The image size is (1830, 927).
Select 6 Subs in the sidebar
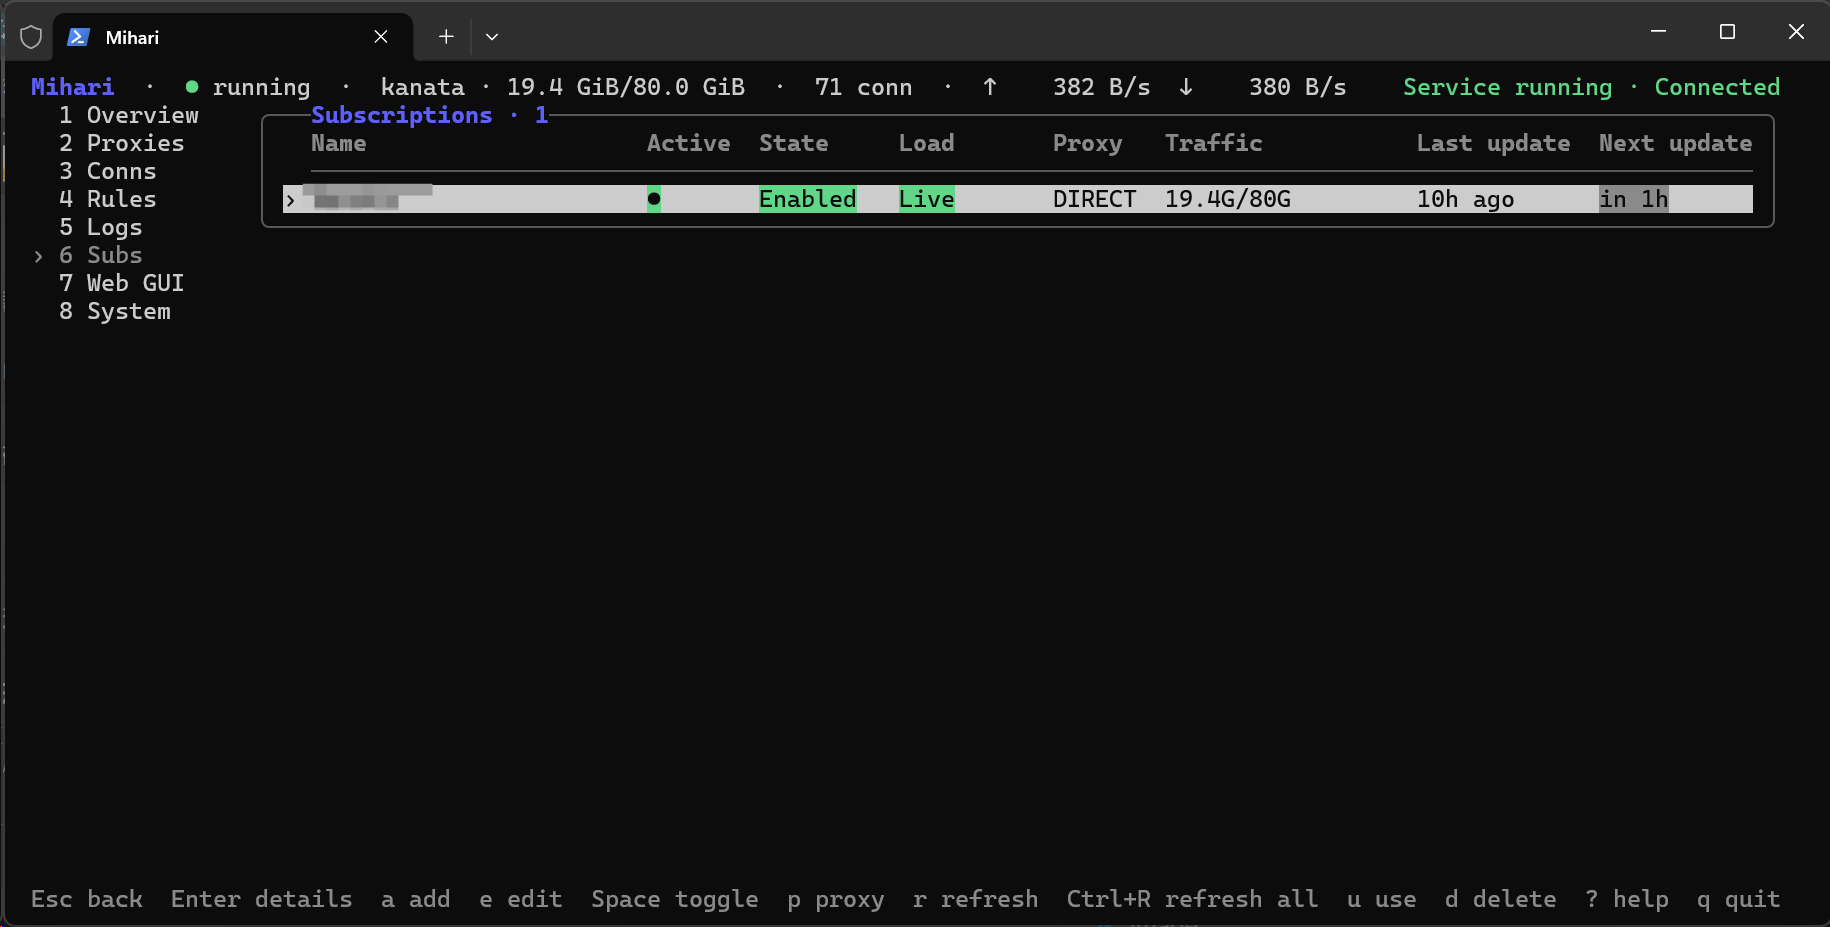pos(101,255)
